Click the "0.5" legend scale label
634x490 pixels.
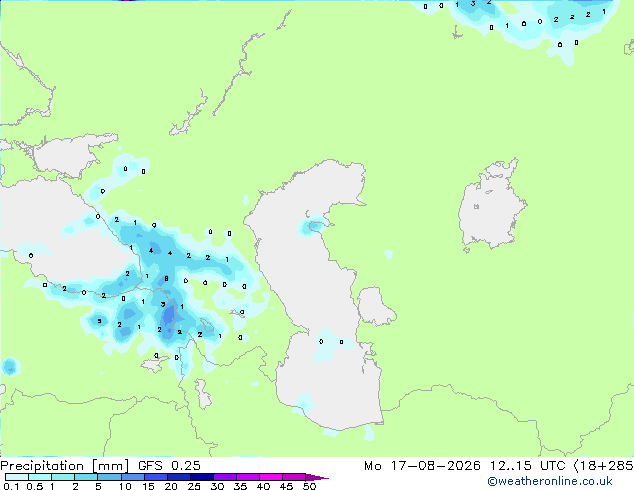[34, 486]
